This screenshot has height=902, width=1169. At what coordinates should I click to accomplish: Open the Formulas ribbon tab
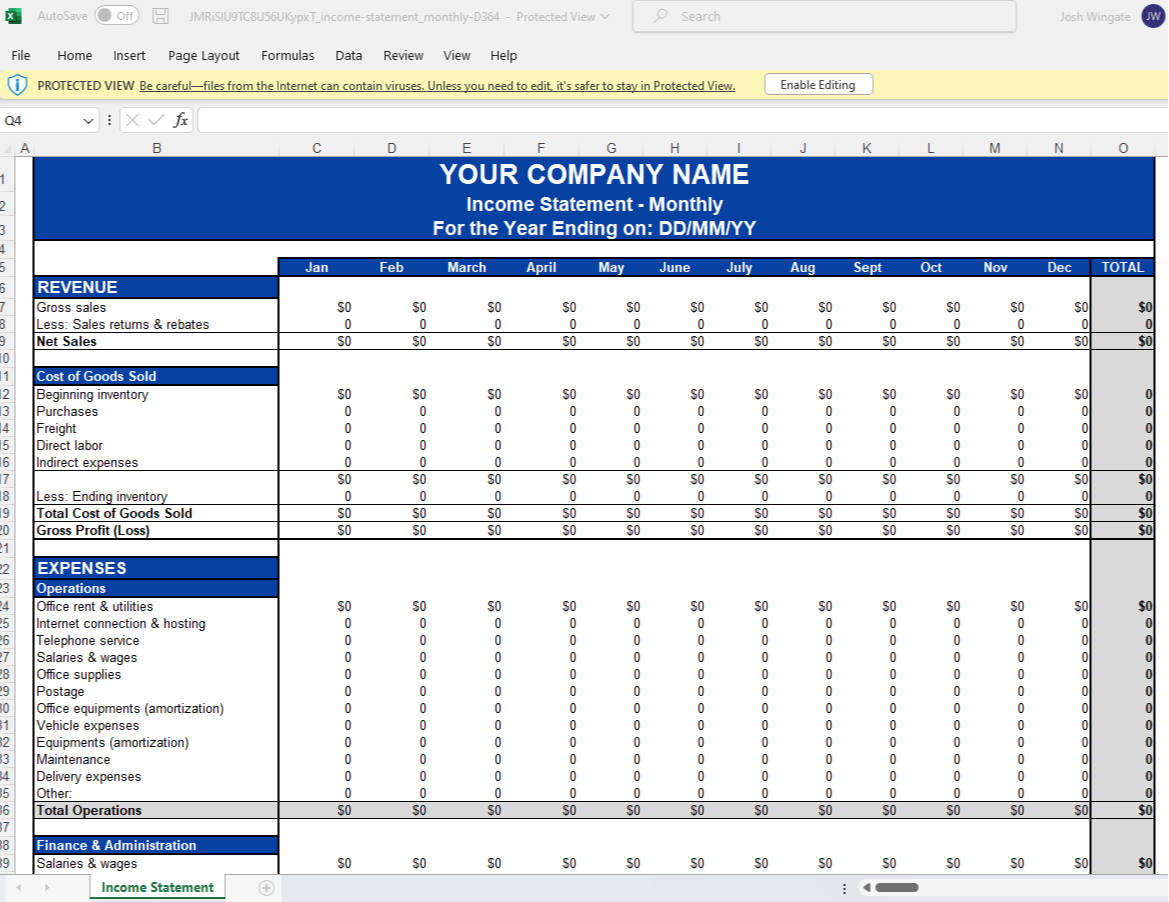pyautogui.click(x=288, y=56)
